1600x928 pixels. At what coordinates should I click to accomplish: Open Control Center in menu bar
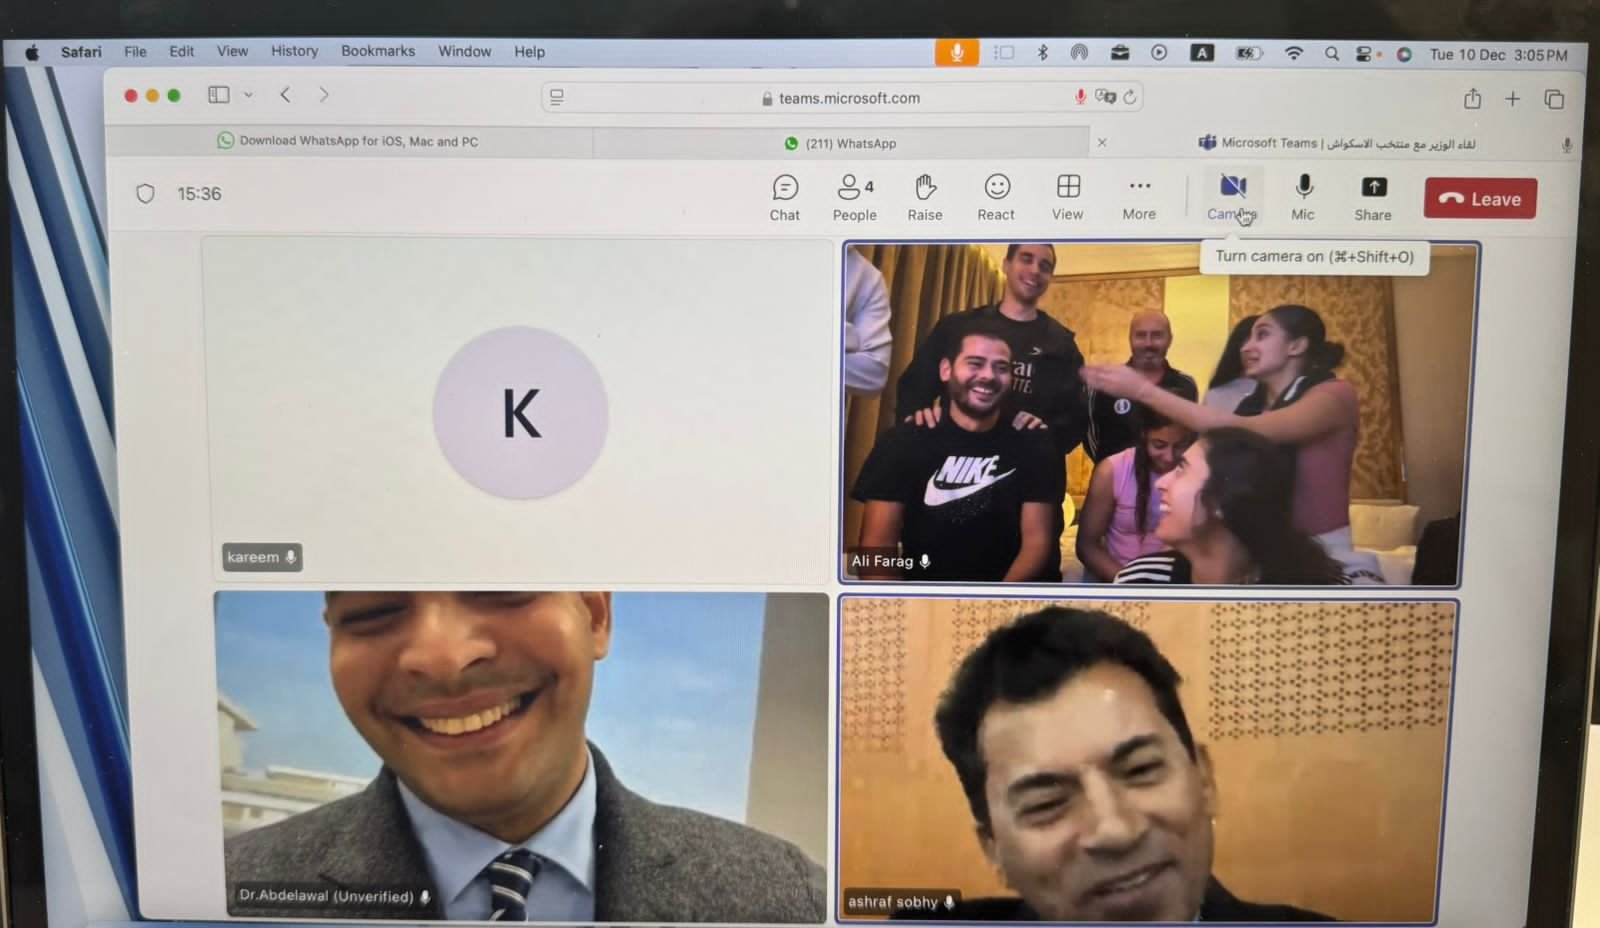1364,54
